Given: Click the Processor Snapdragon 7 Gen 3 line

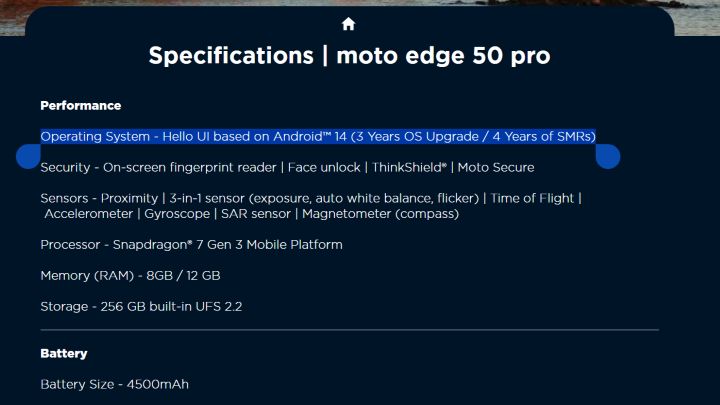Looking at the screenshot, I should coord(191,245).
